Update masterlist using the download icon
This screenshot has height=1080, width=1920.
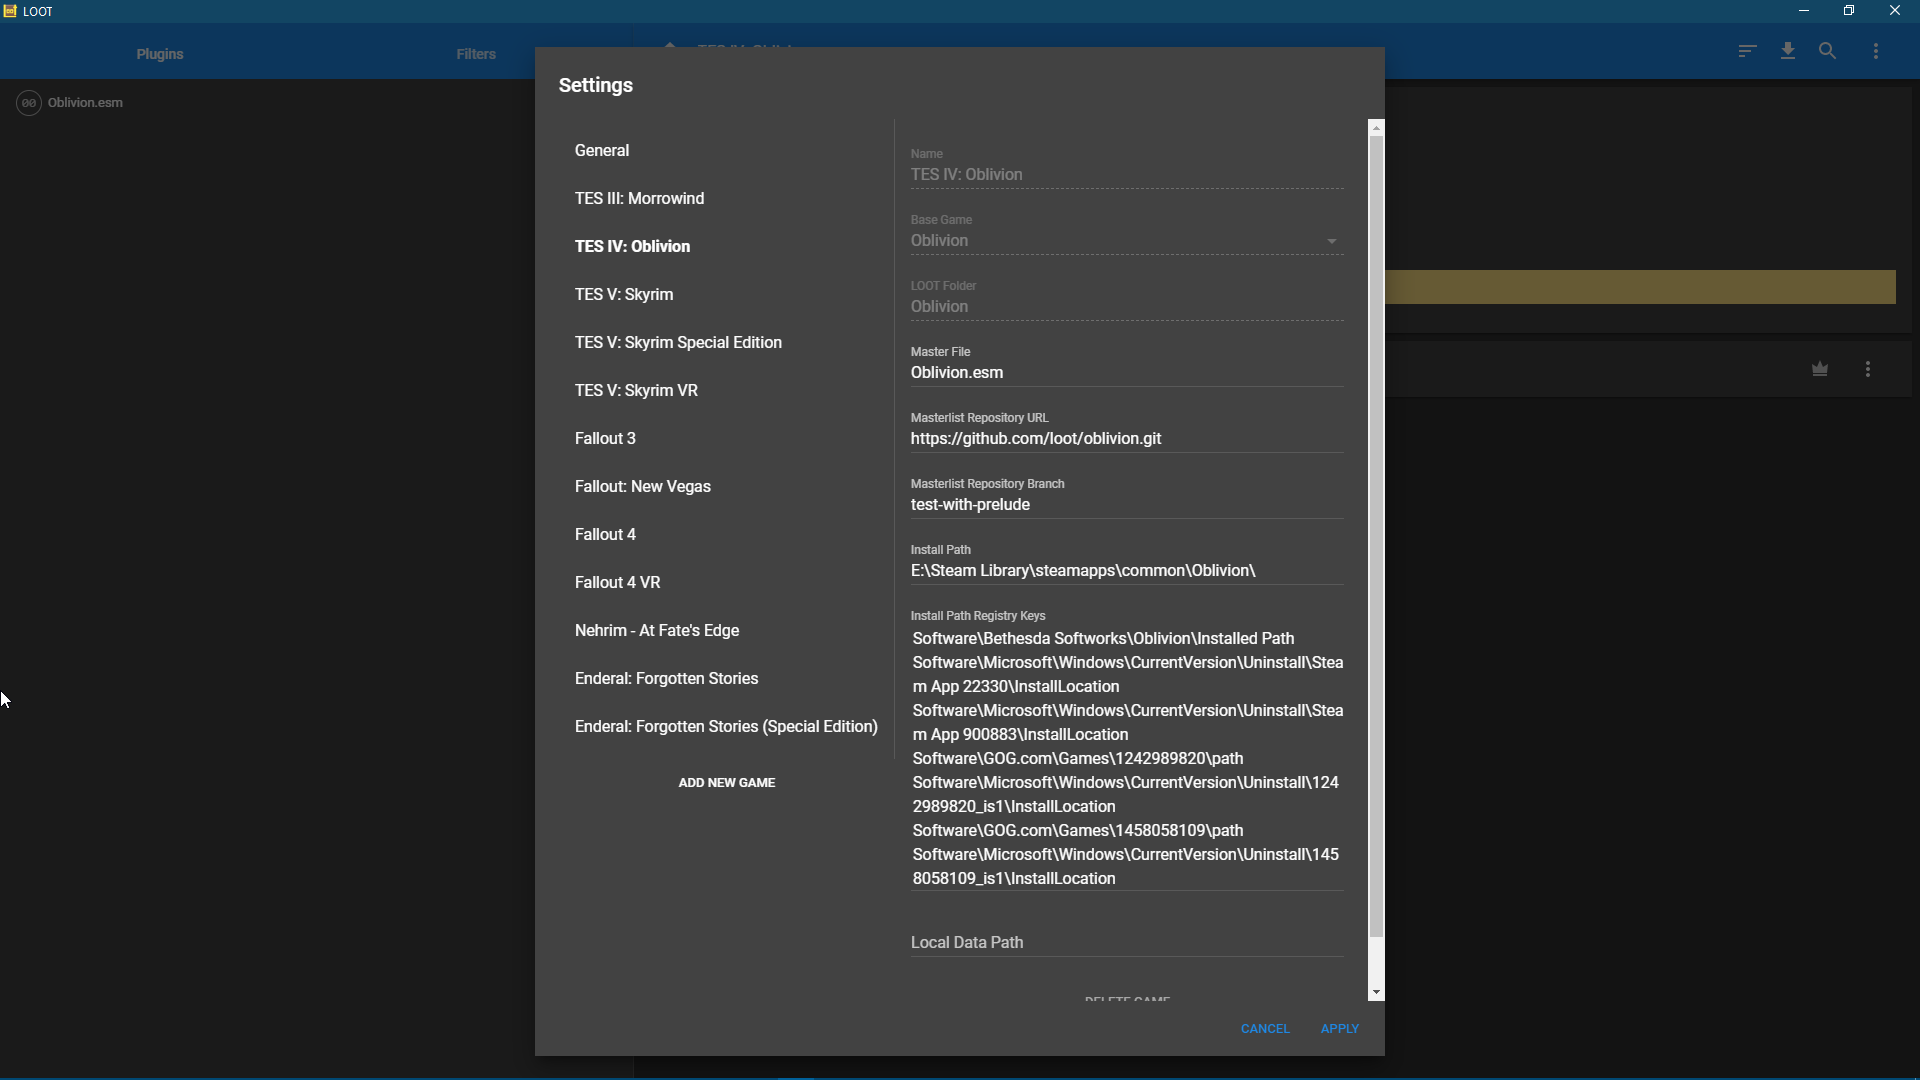pyautogui.click(x=1787, y=51)
